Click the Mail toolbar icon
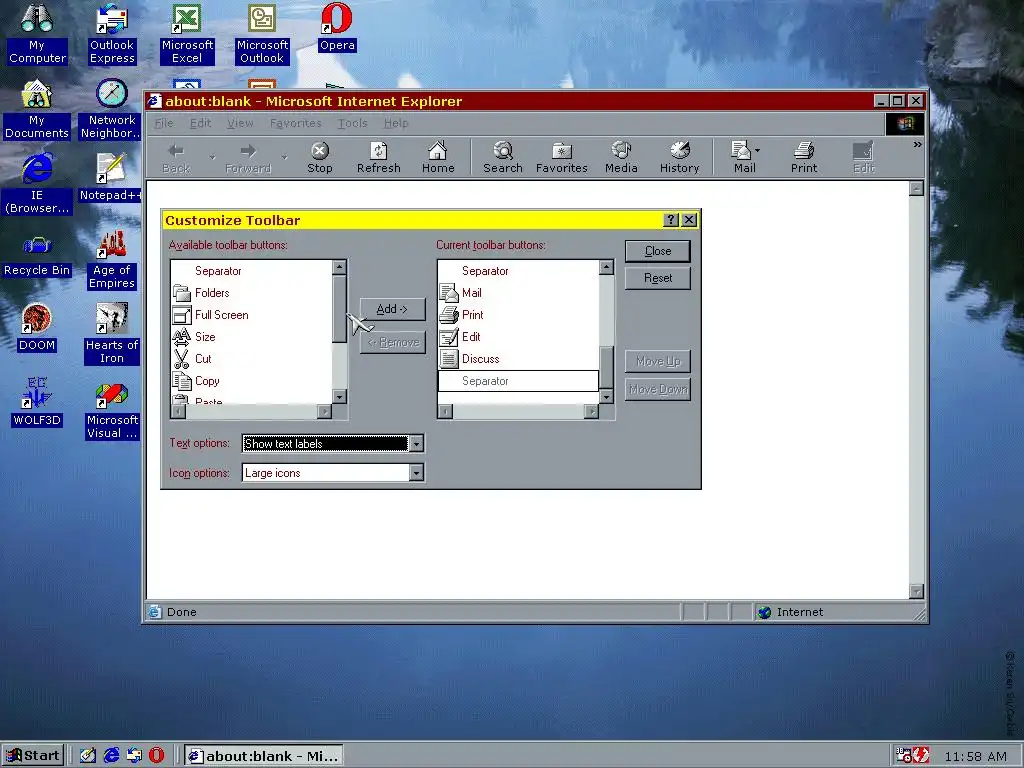This screenshot has width=1024, height=768. click(742, 157)
